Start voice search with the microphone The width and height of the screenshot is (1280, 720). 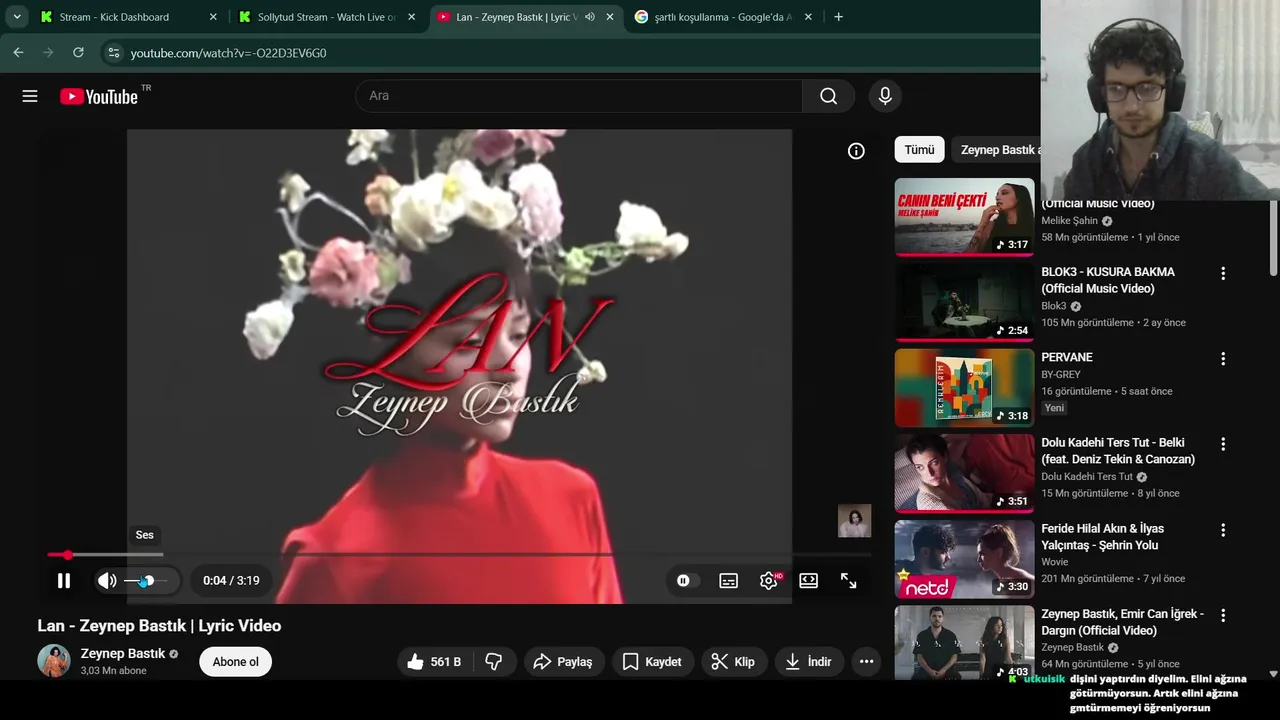(x=884, y=96)
